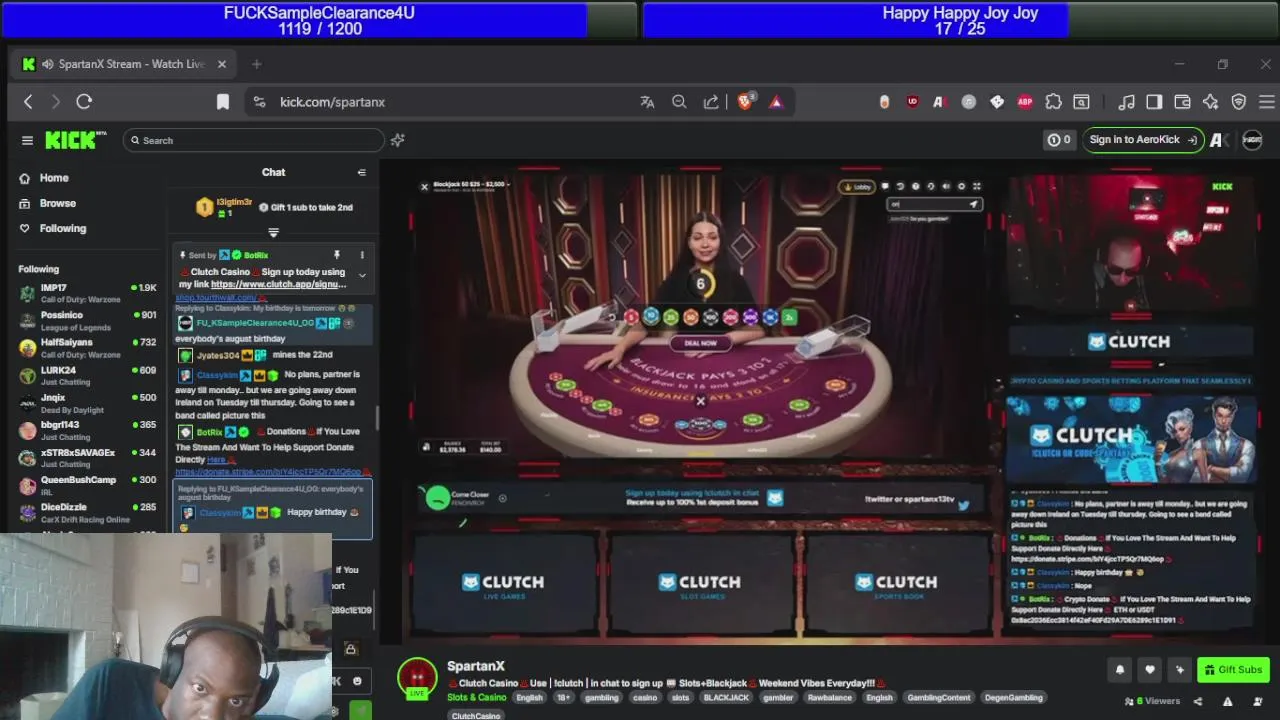Open the xSTR8xSAVAGEx channel in Following
Image resolution: width=1280 pixels, height=720 pixels.
(88, 458)
